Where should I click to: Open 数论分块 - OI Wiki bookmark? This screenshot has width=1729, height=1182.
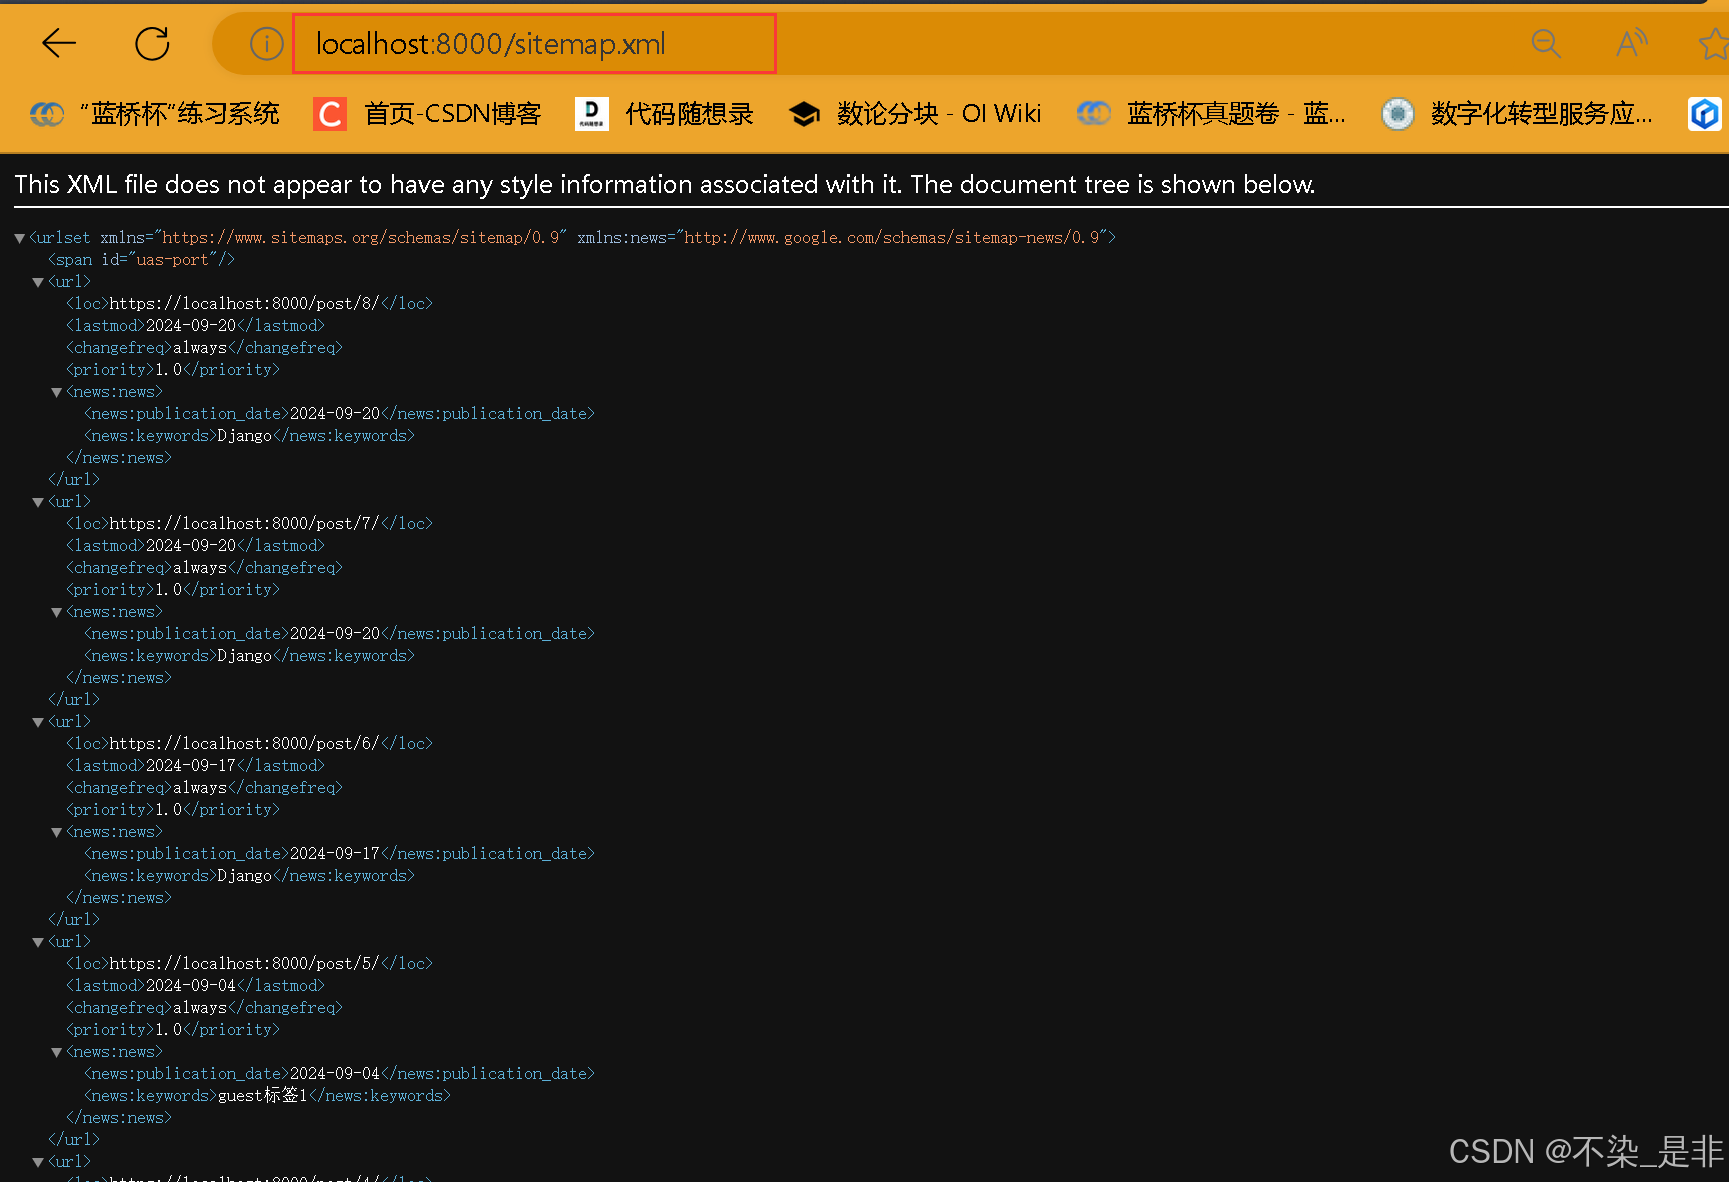pos(915,114)
